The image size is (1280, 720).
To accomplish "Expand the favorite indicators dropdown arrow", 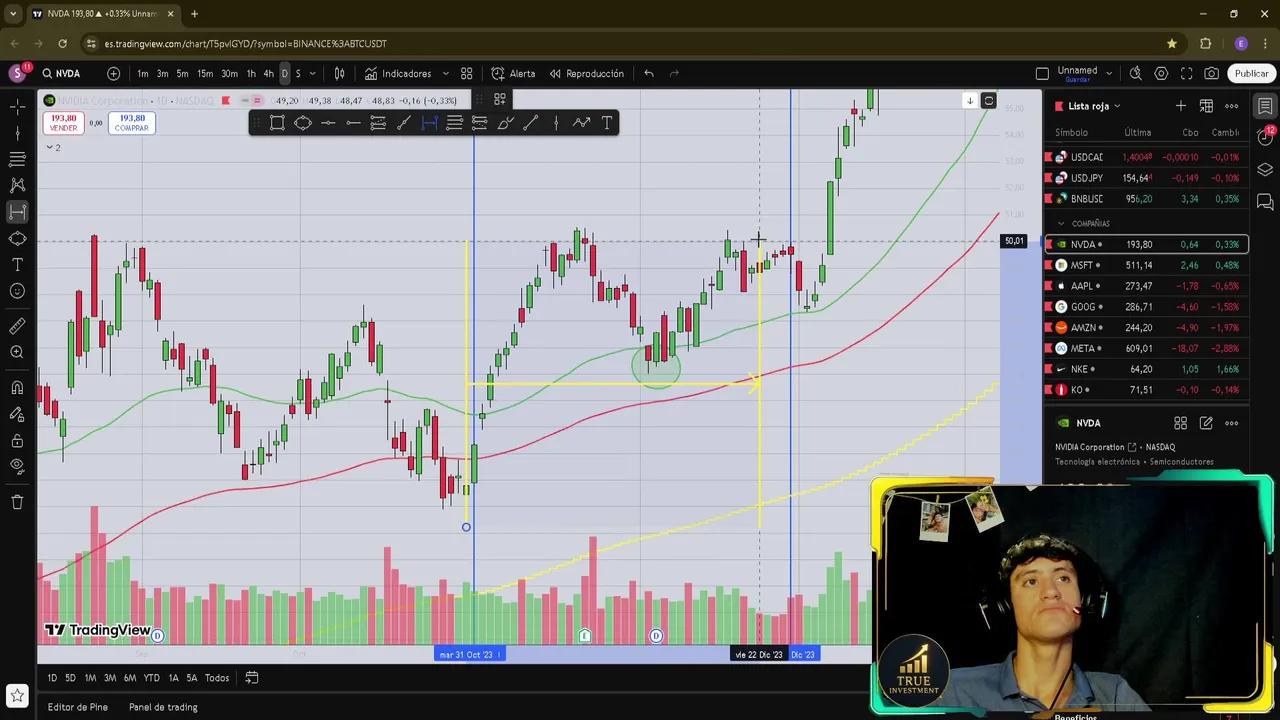I will [x=446, y=73].
